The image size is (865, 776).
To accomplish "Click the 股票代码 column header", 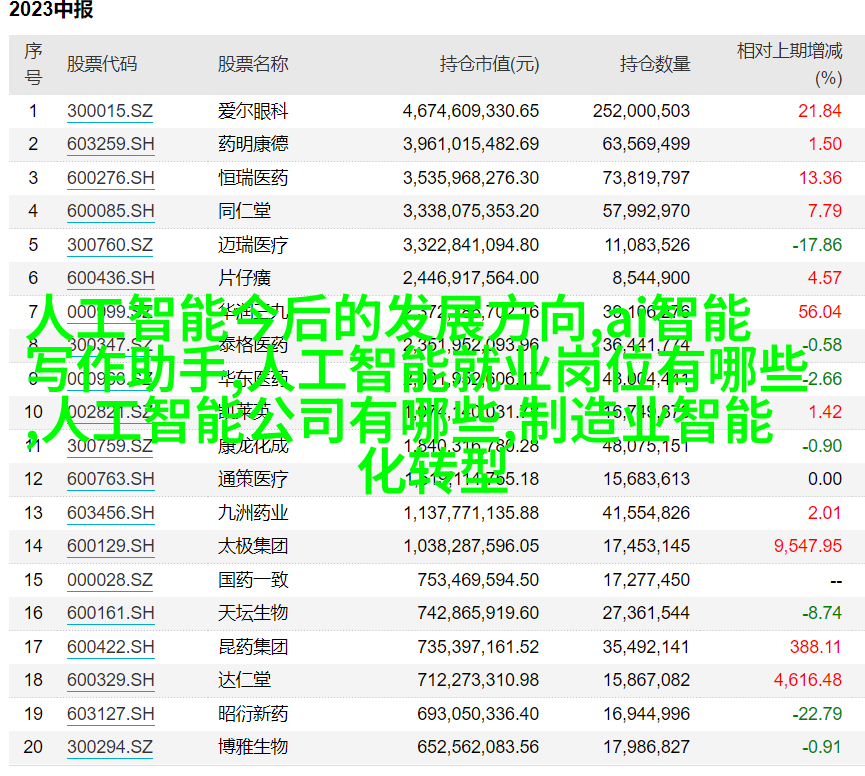I will (102, 64).
